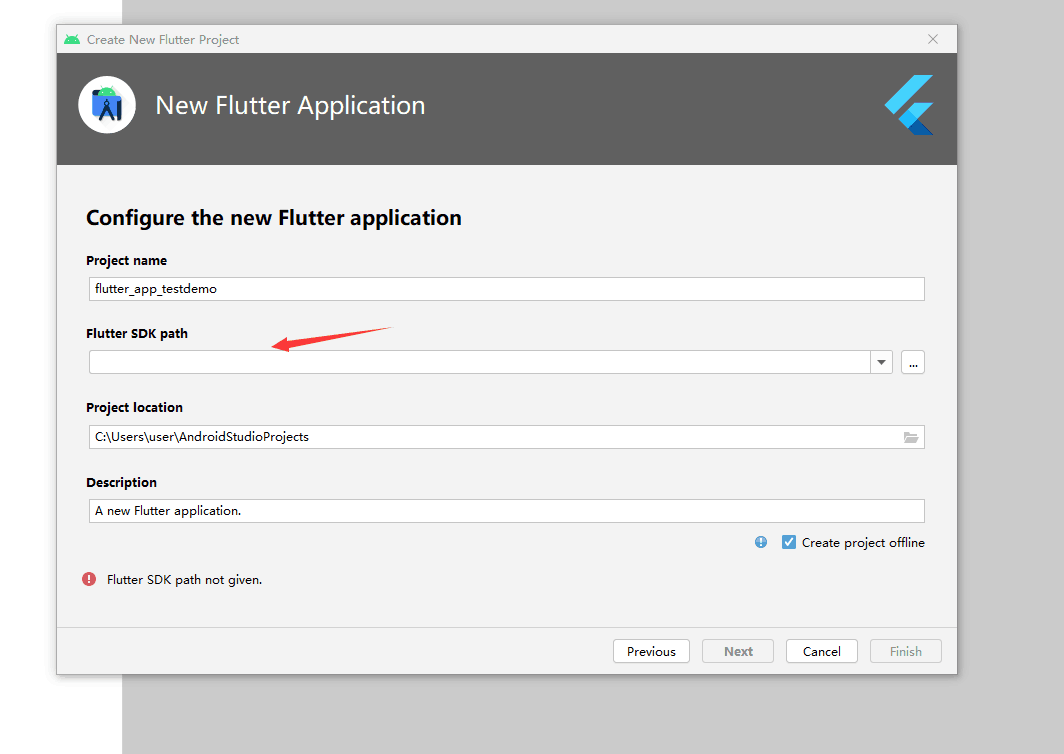
Task: Toggle the Create project offline checkbox
Action: [788, 542]
